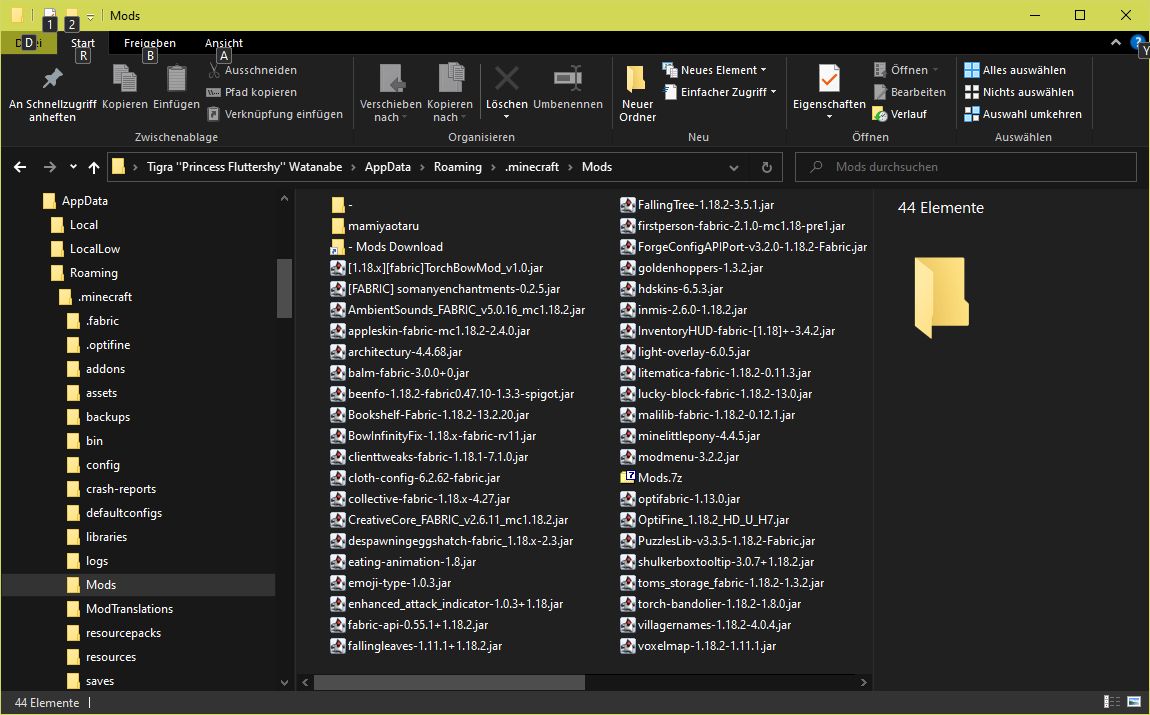Click the Tigra Watanabe breadcrumb
The width and height of the screenshot is (1150, 715).
244,167
